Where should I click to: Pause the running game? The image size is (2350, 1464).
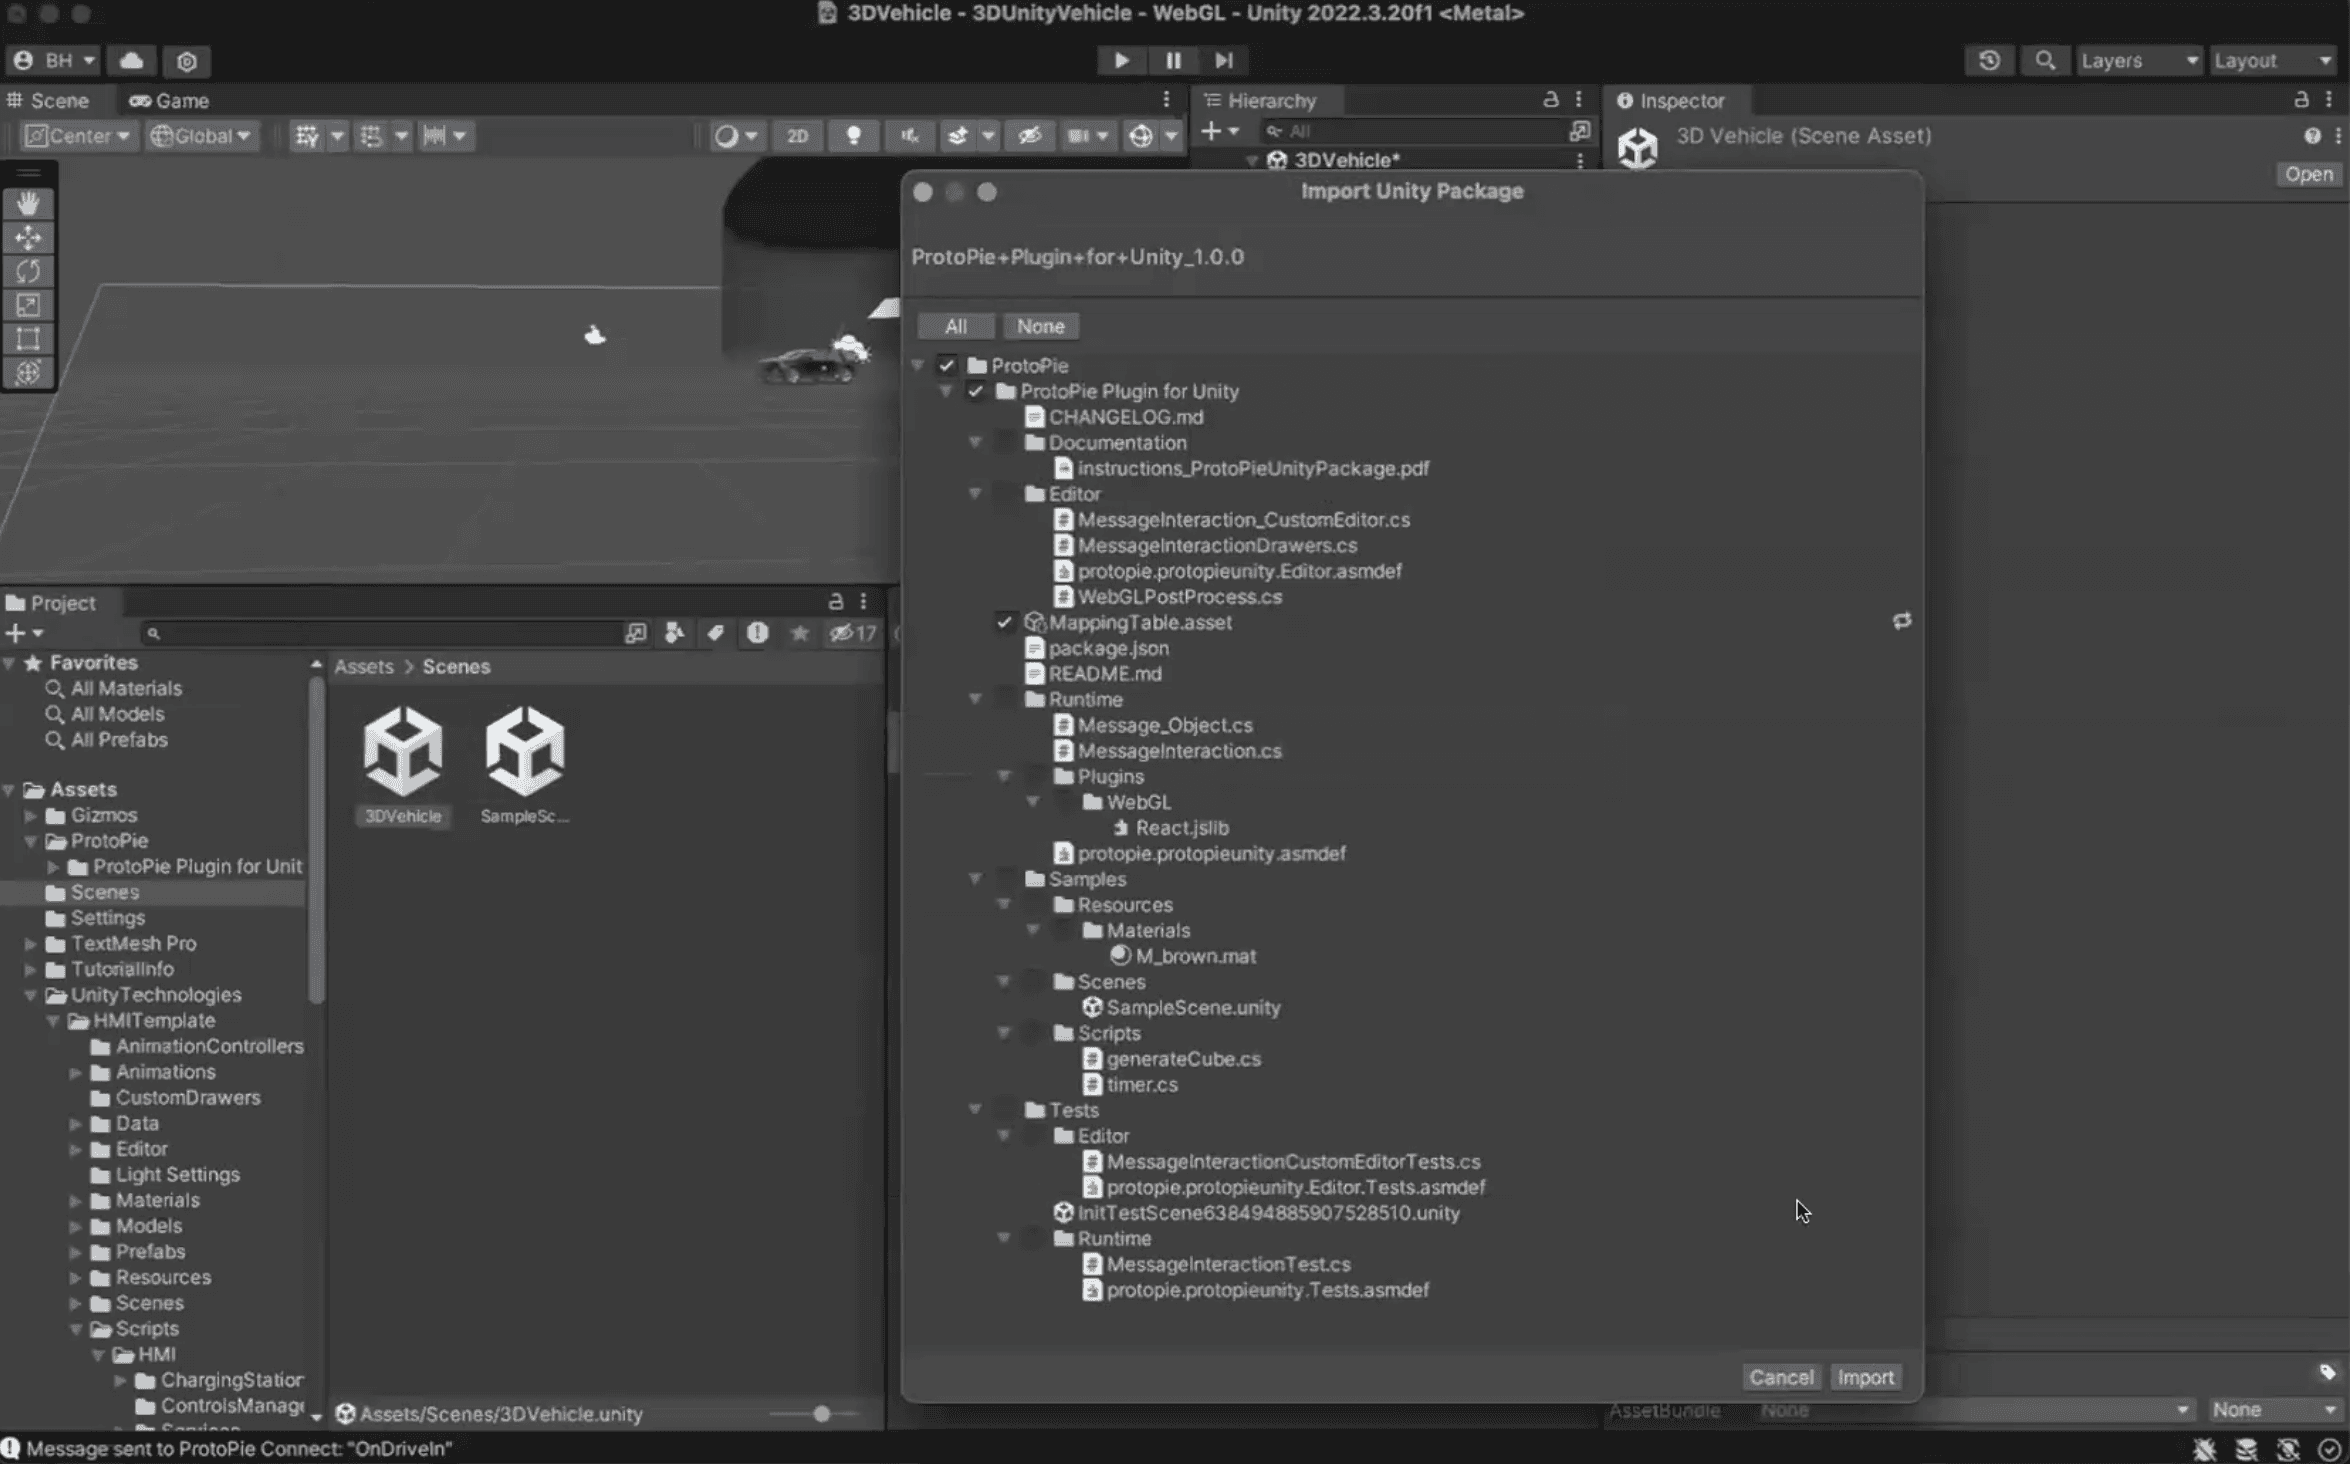click(x=1173, y=61)
